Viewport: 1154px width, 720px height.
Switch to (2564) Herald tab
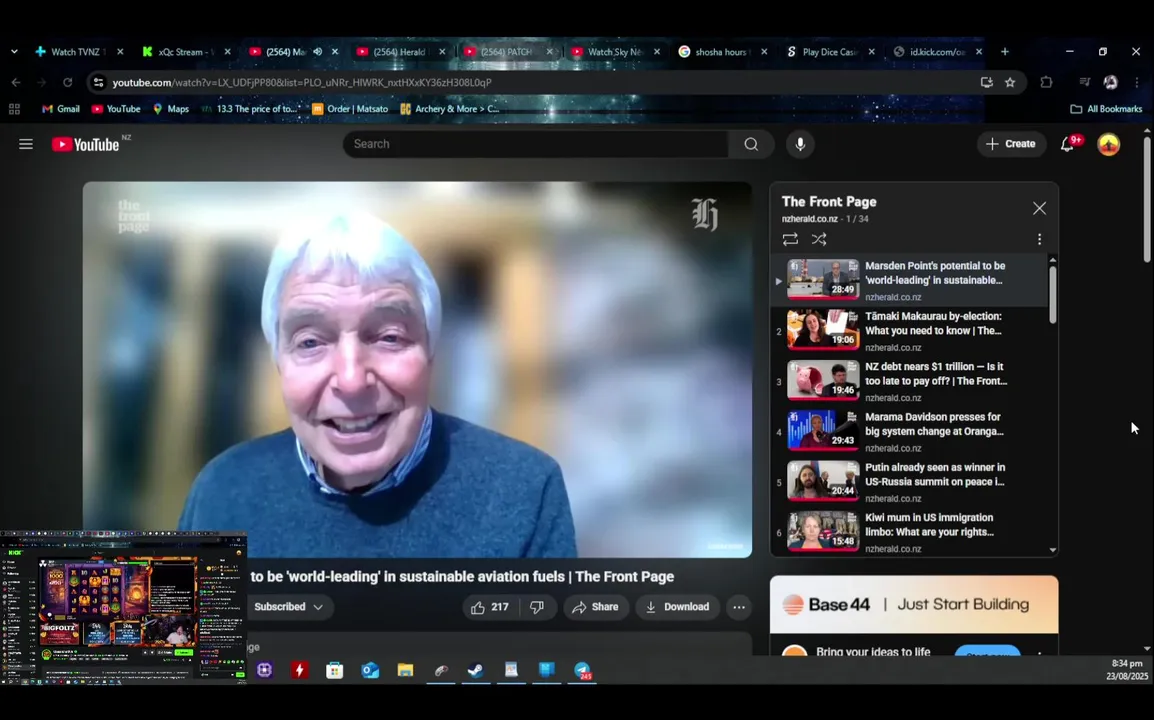click(x=400, y=52)
